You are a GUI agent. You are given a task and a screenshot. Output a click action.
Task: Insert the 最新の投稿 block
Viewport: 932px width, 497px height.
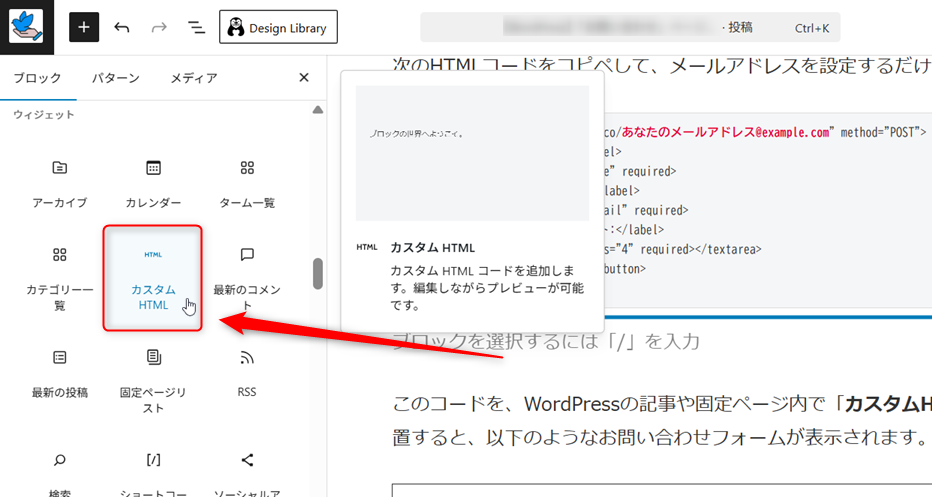[x=59, y=373]
